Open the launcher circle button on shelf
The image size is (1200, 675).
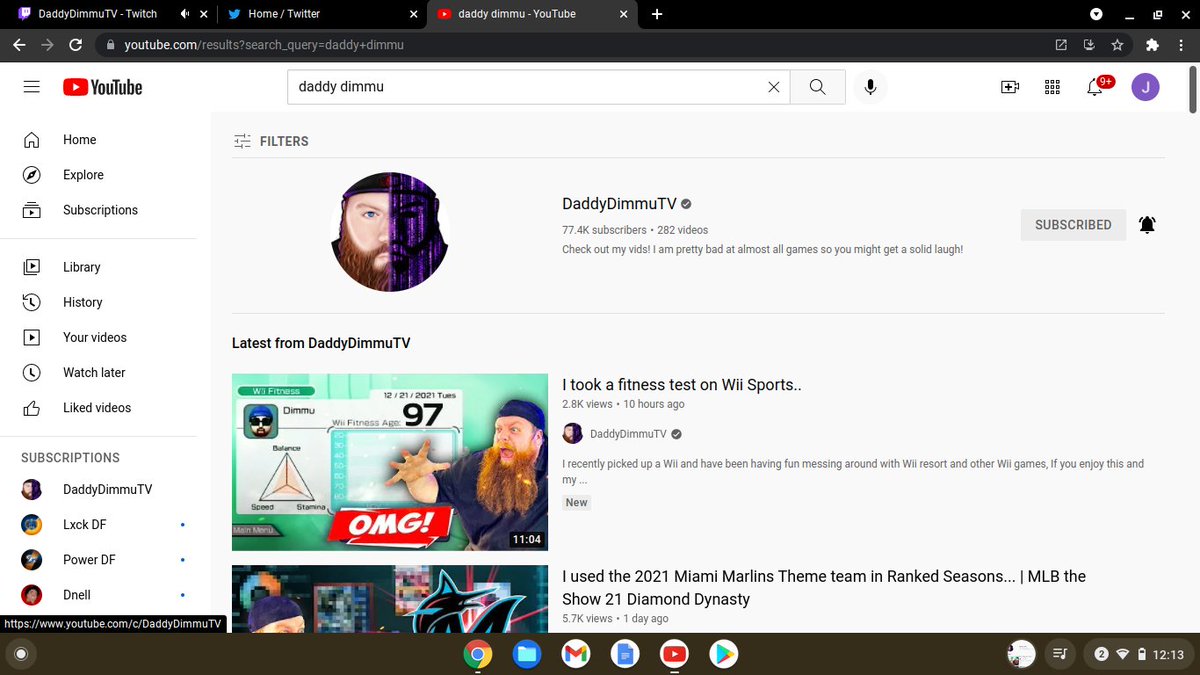pos(20,654)
